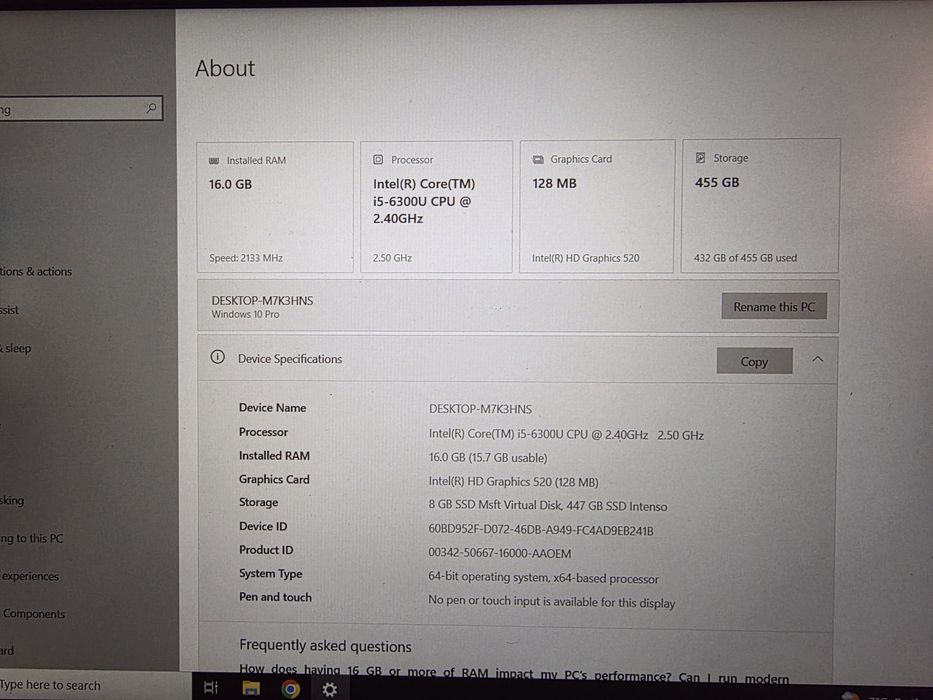933x700 pixels.
Task: Click the Graphics Card icon
Action: (x=538, y=160)
